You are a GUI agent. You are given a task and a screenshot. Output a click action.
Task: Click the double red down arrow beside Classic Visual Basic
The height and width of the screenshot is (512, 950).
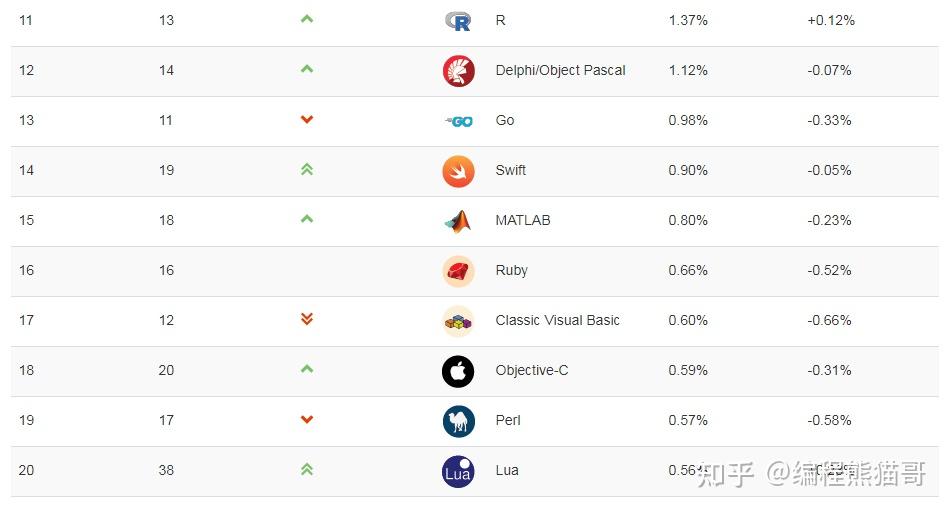(307, 320)
